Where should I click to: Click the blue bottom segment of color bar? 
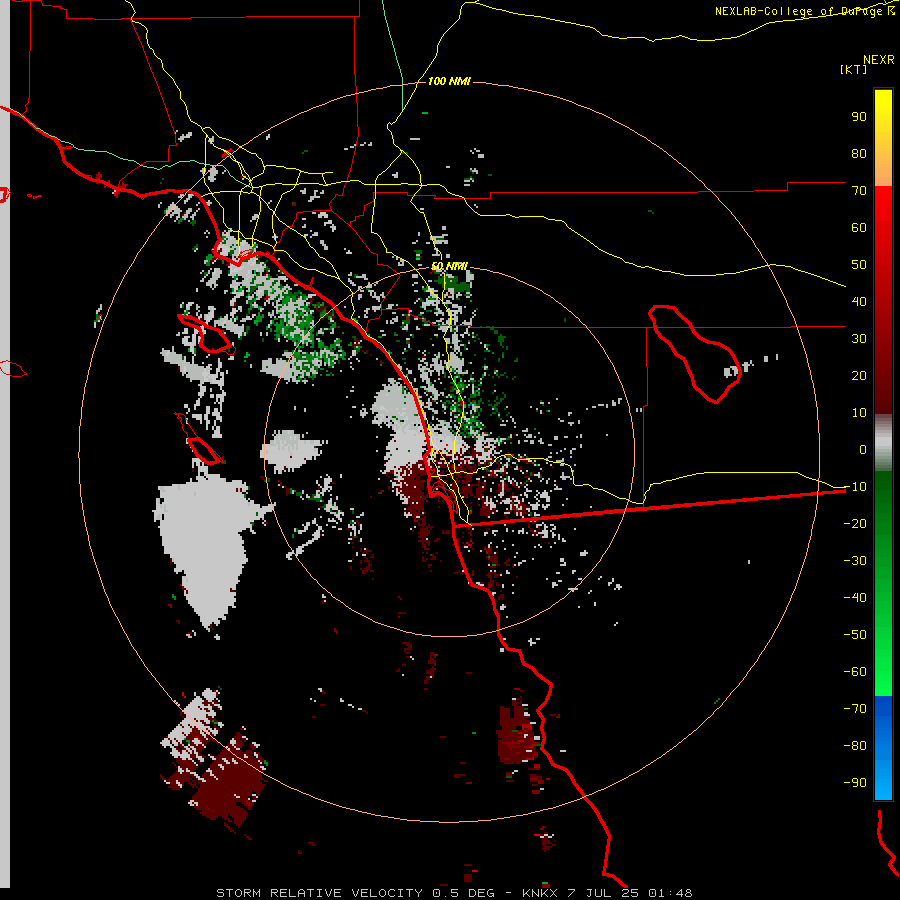pyautogui.click(x=883, y=747)
